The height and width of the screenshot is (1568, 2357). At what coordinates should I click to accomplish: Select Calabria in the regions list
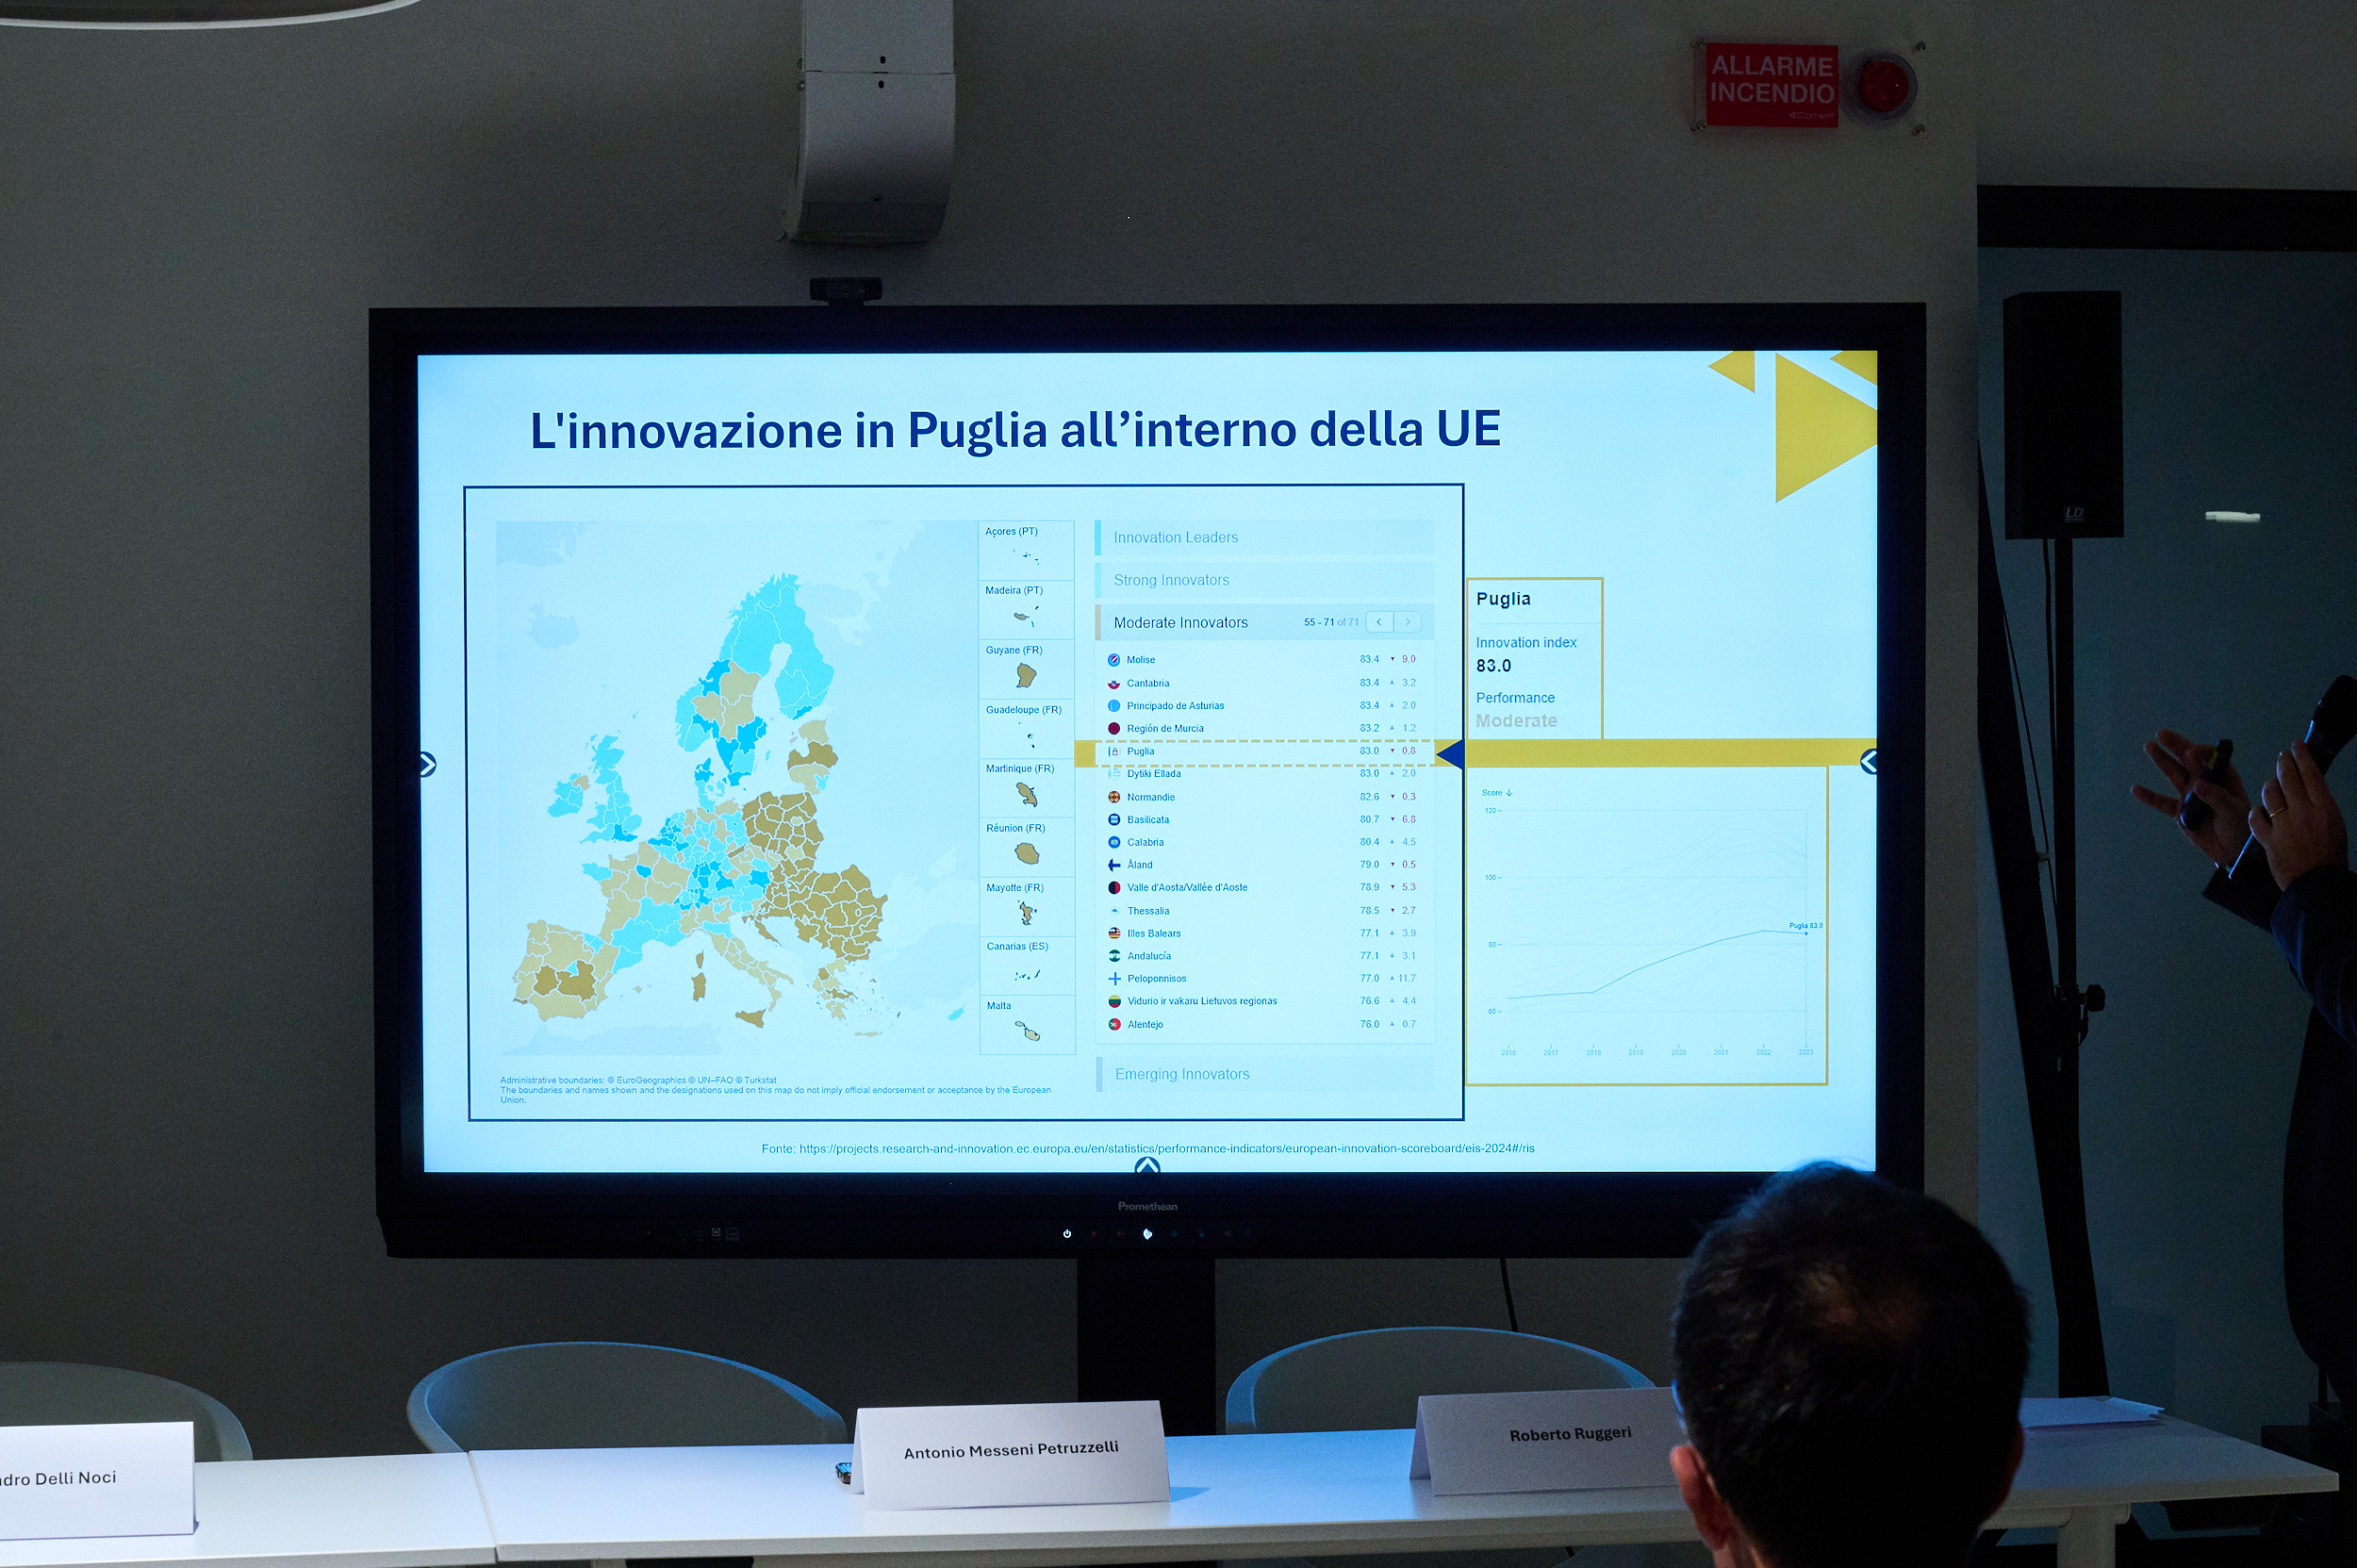coord(1145,843)
